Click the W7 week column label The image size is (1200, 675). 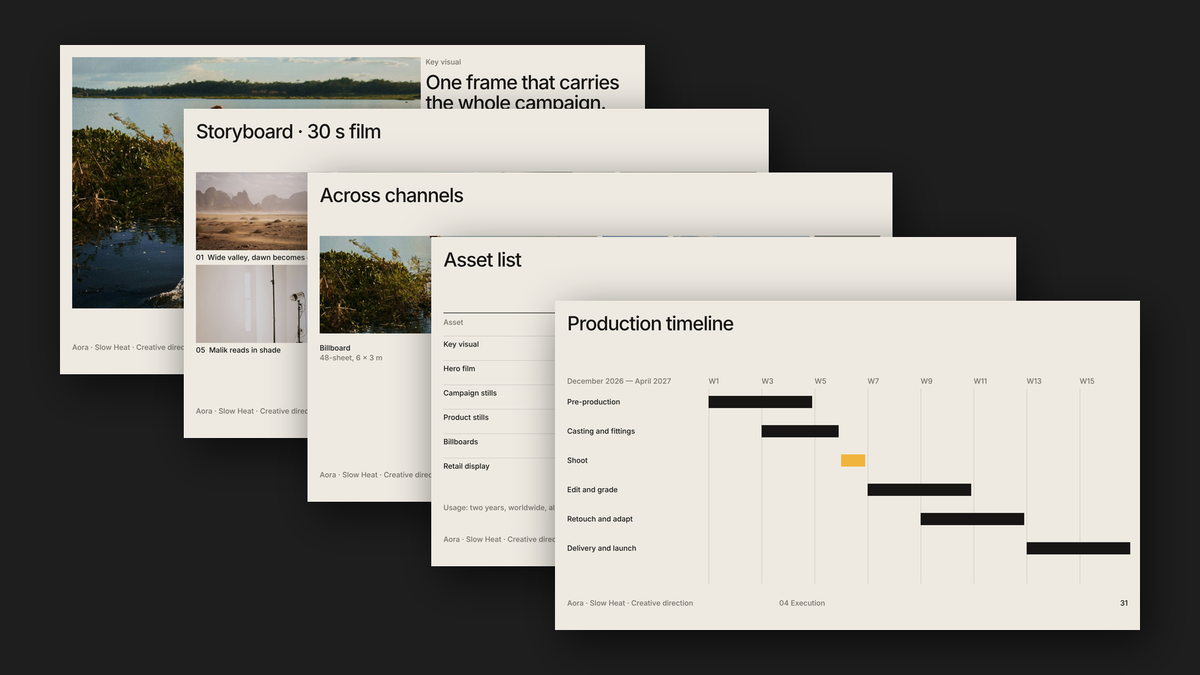[873, 381]
